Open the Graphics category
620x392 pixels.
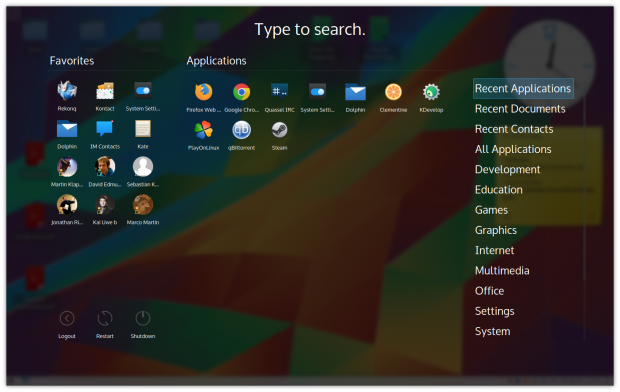pos(496,230)
